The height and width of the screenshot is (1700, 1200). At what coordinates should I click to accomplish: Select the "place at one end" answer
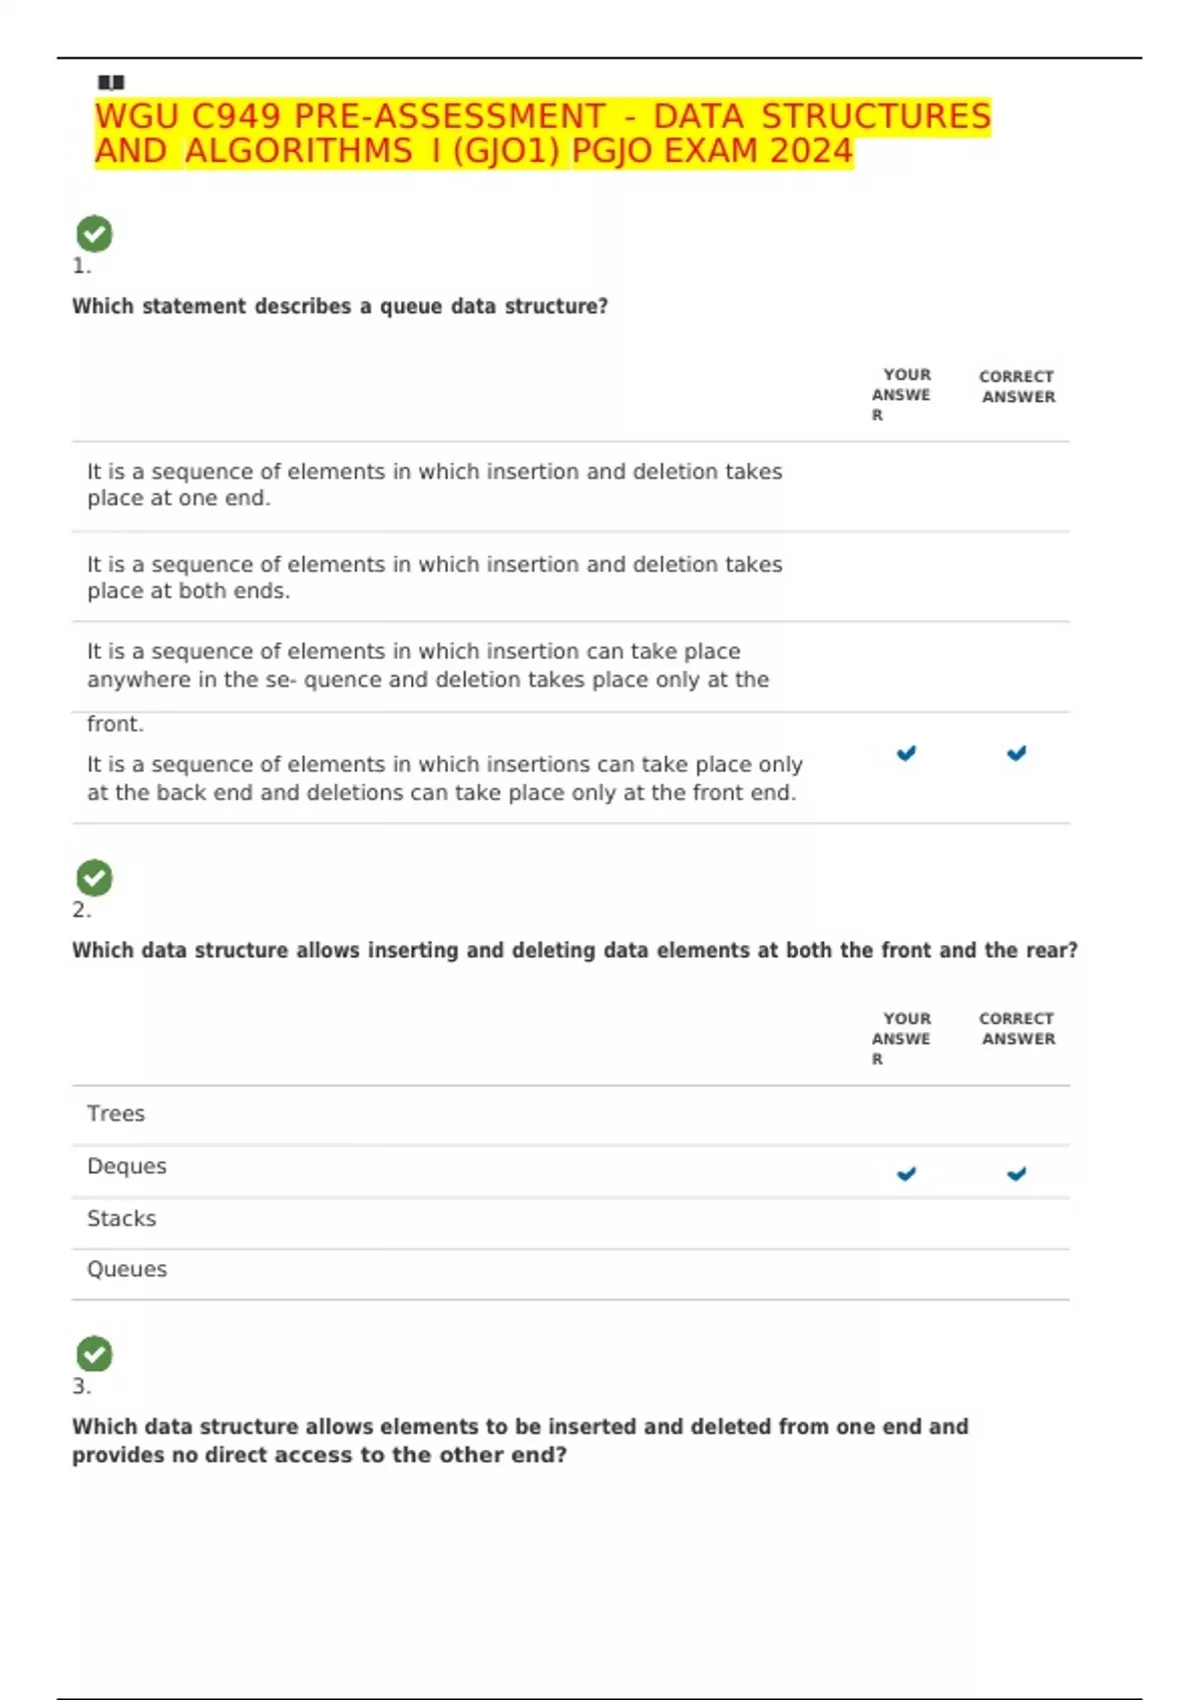click(434, 485)
